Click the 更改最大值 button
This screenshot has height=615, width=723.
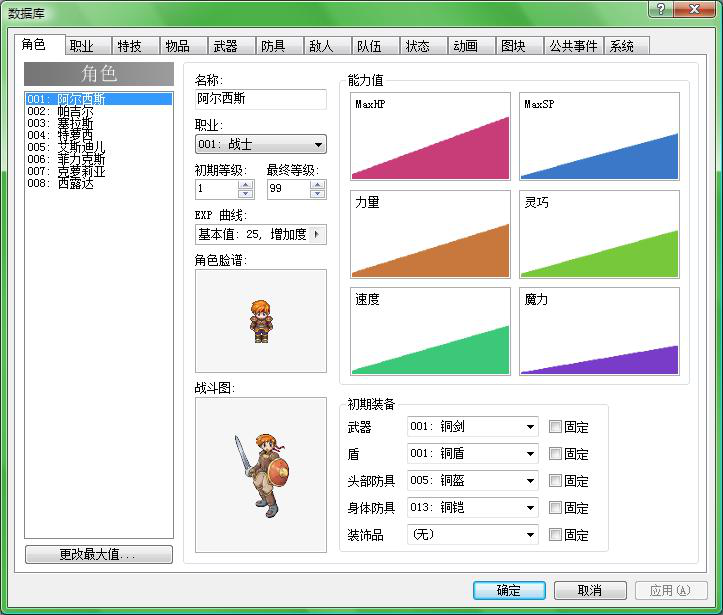click(99, 554)
